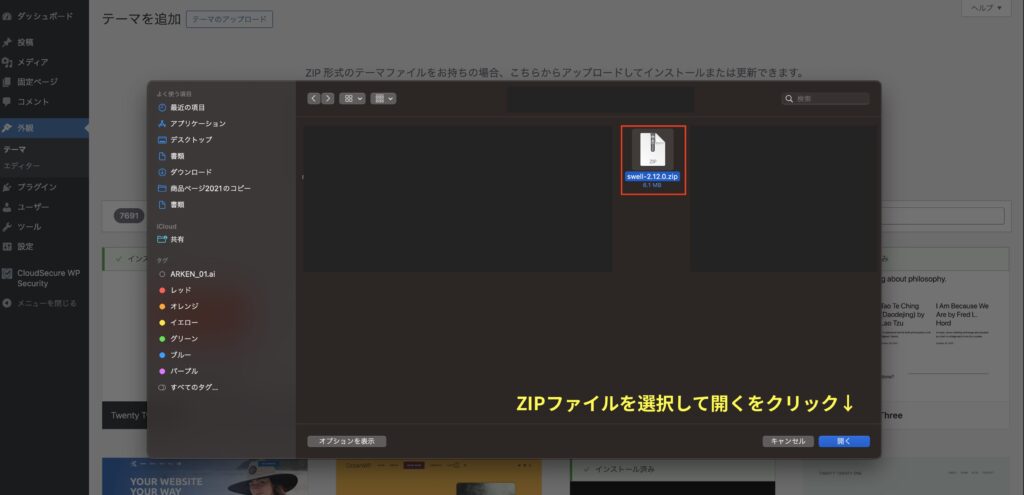Click the back navigation arrow in file dialog
This screenshot has height=495, width=1024.
tap(314, 98)
